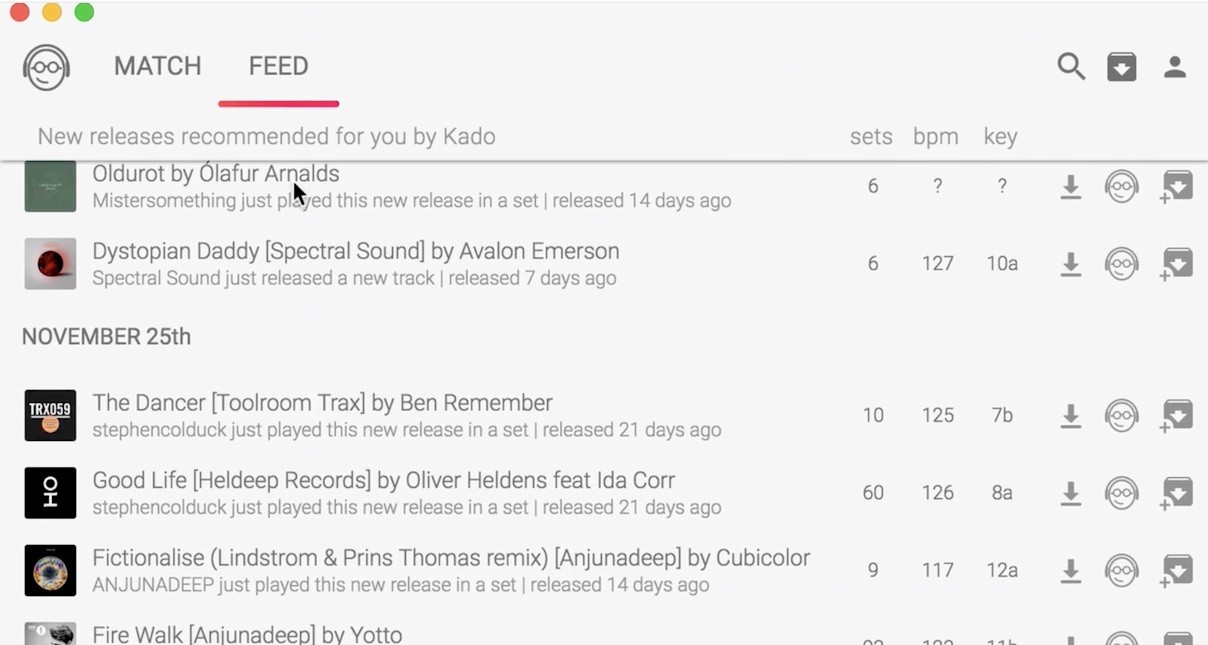This screenshot has height=645, width=1208.
Task: Download "Fire Walk" by Yotto
Action: coord(1071,638)
